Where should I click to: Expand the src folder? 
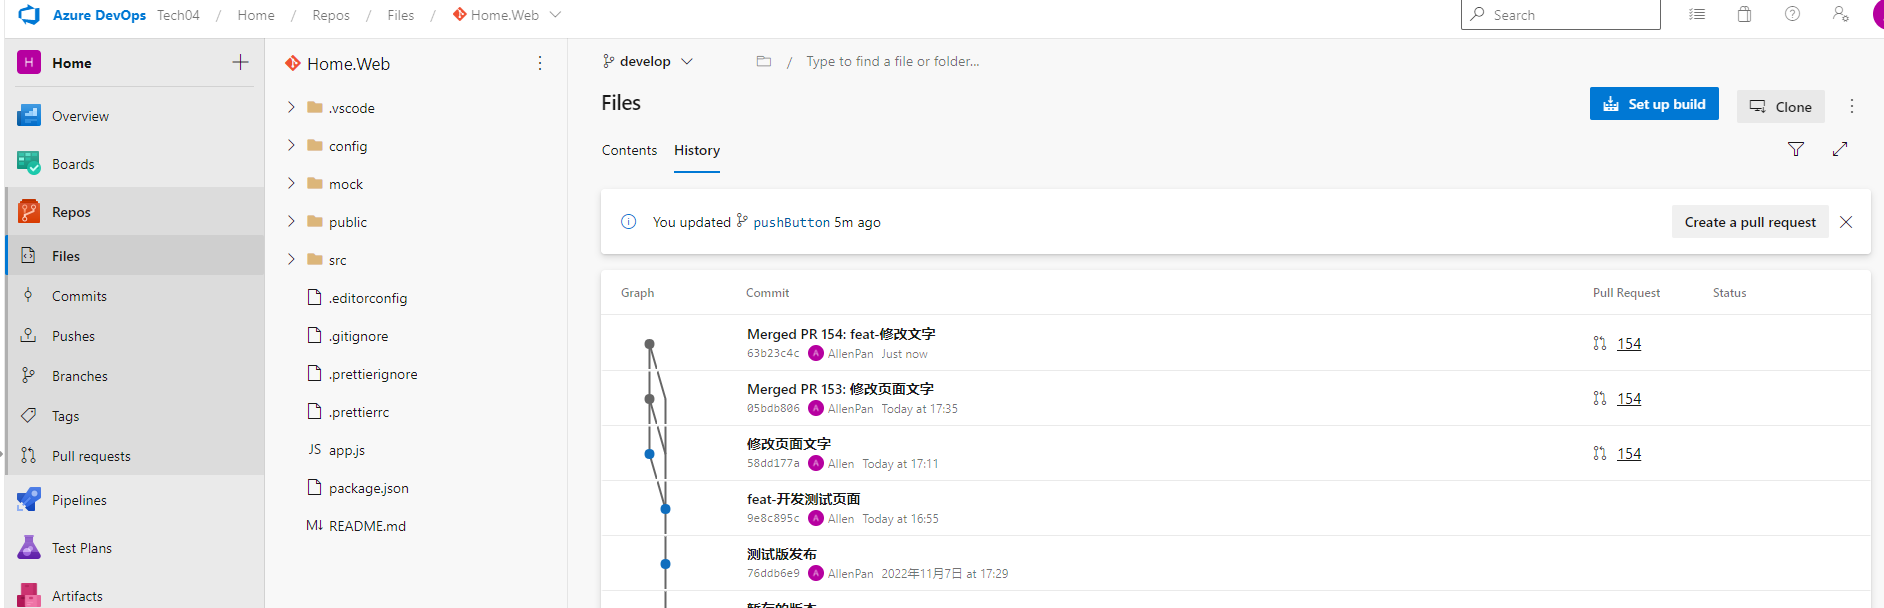pyautogui.click(x=291, y=259)
